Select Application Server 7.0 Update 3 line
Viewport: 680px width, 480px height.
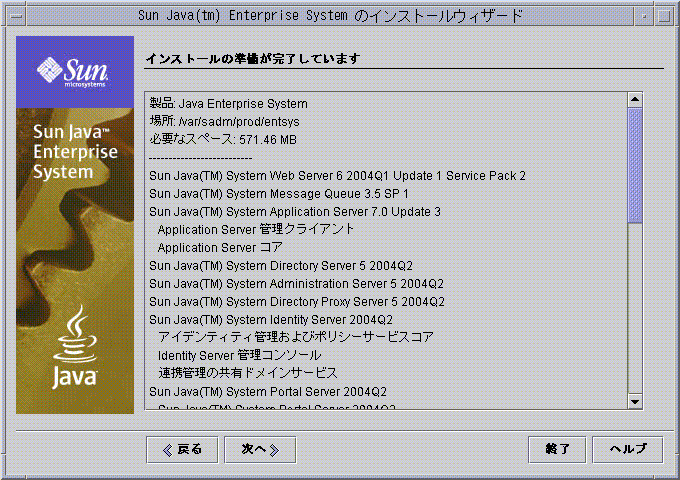[x=295, y=212]
